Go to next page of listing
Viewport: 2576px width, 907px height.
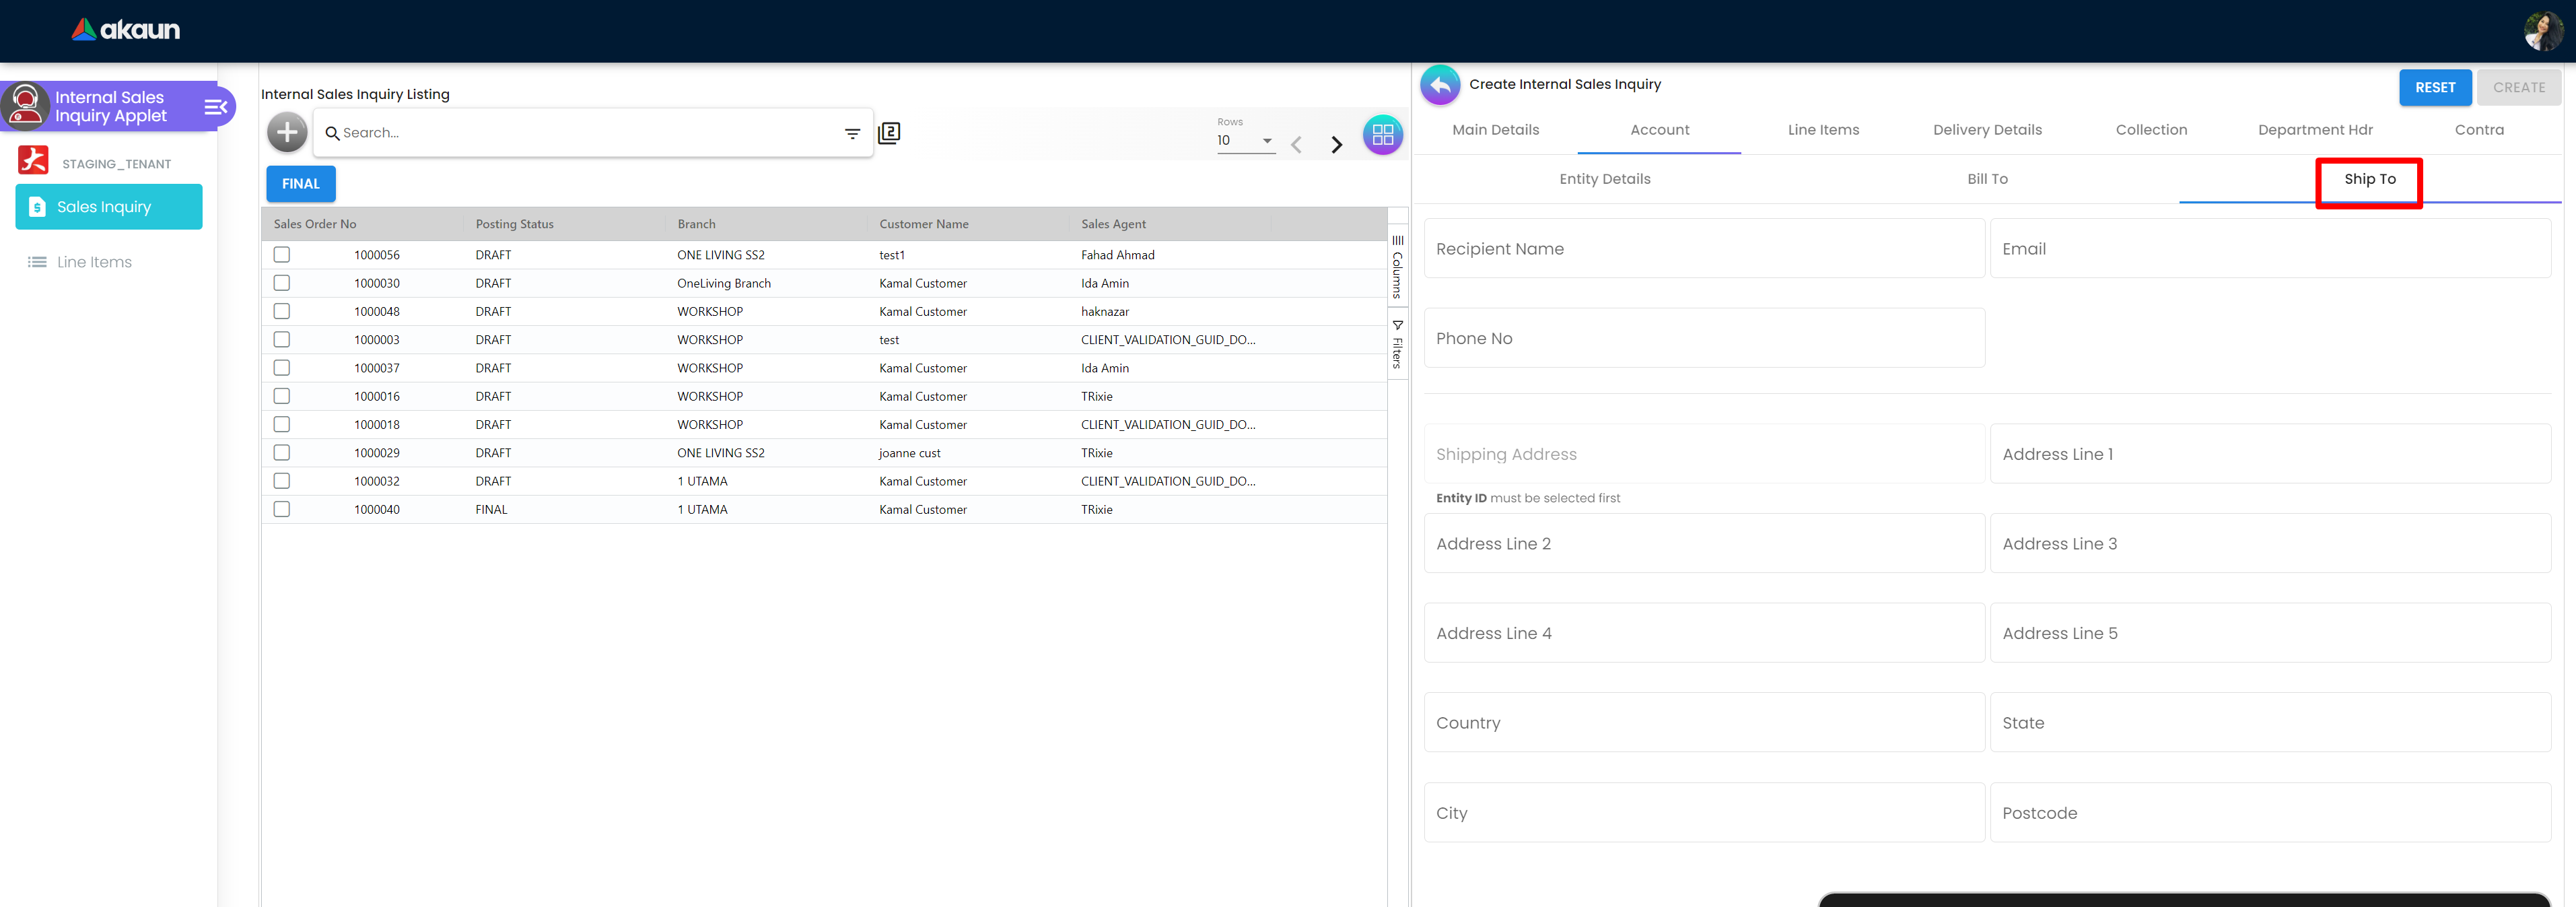pyautogui.click(x=1336, y=145)
